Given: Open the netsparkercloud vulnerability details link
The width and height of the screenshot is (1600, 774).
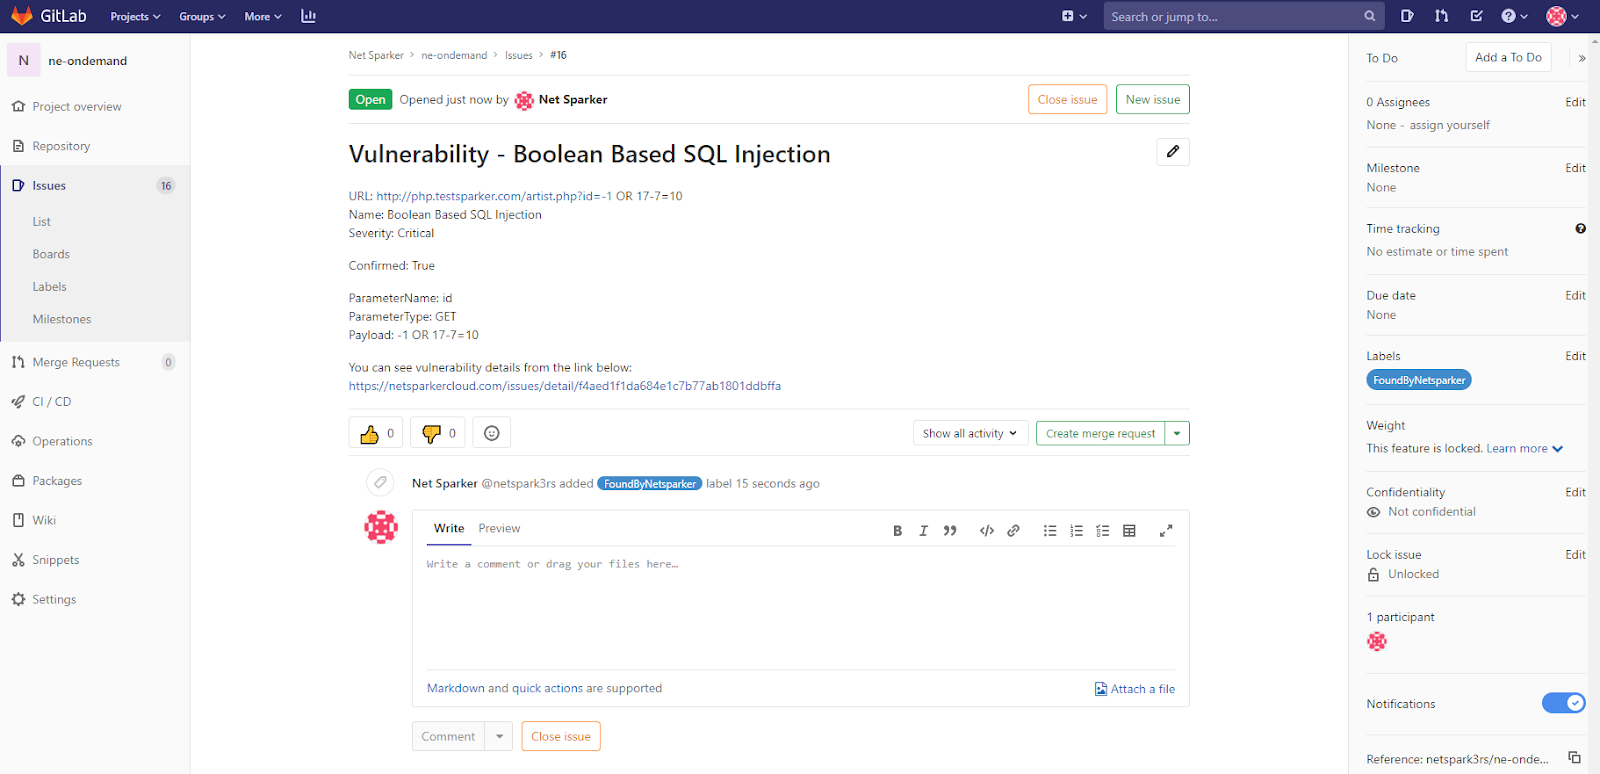Looking at the screenshot, I should (564, 386).
